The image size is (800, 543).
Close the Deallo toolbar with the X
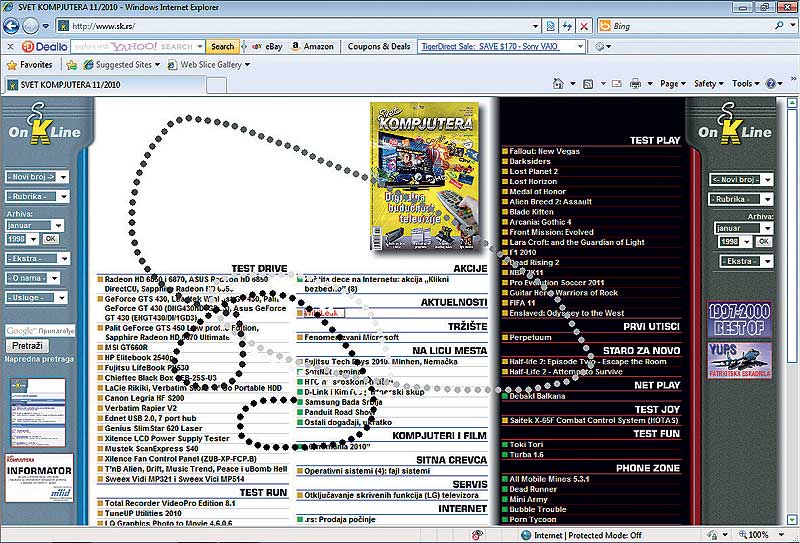point(10,46)
